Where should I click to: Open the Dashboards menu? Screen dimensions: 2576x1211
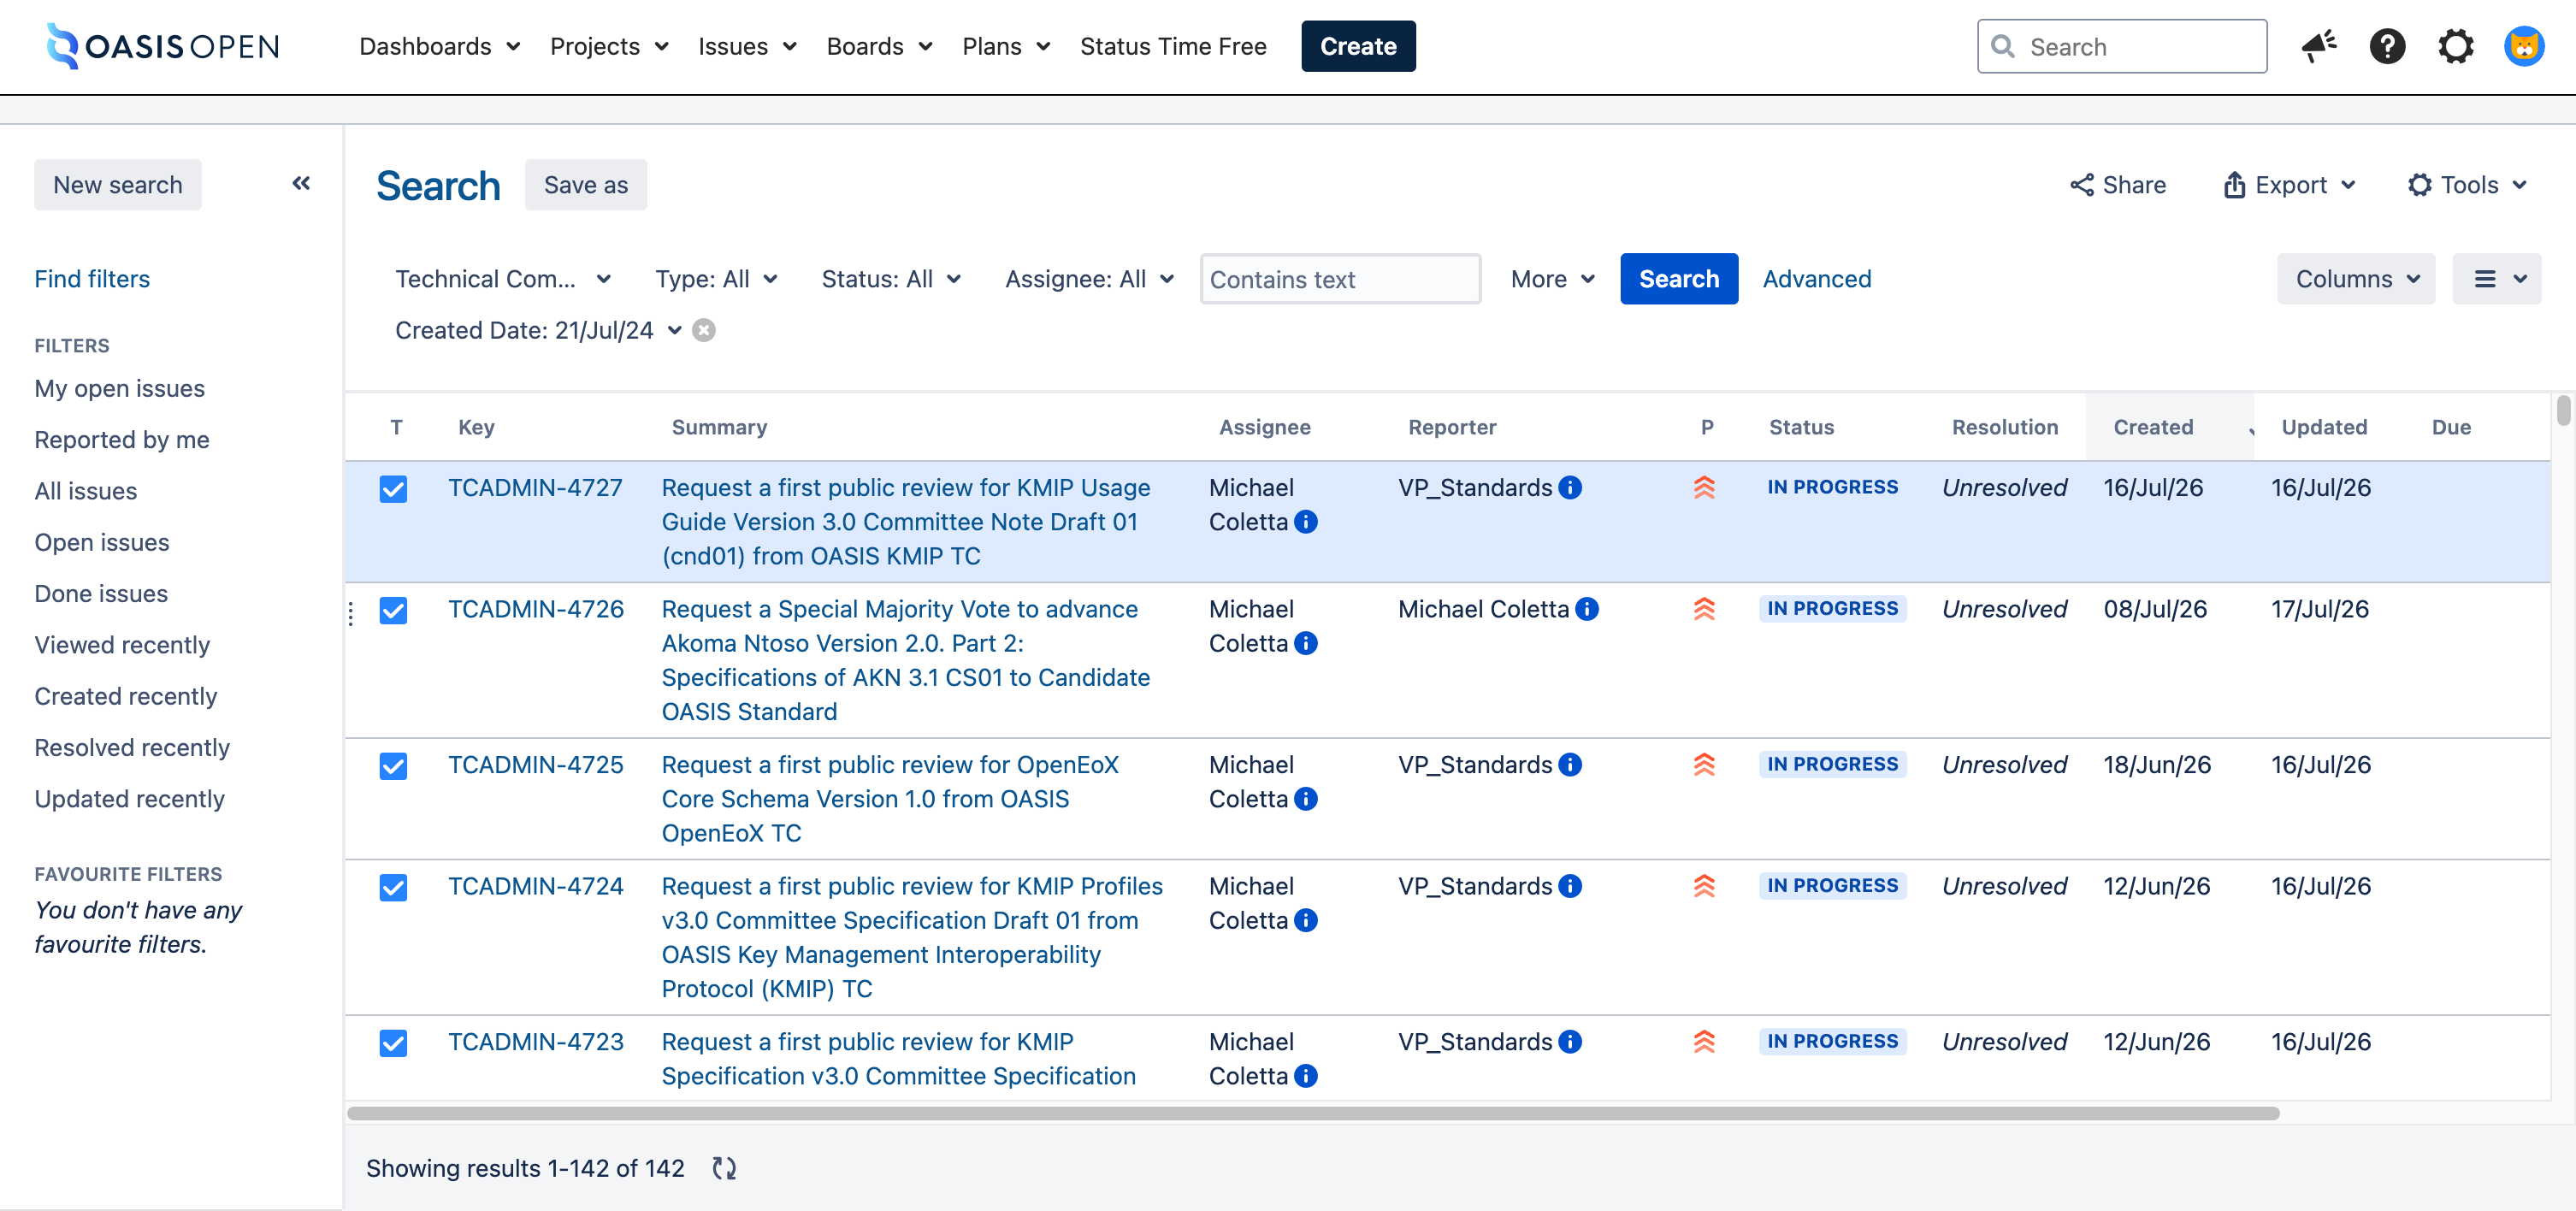(439, 46)
